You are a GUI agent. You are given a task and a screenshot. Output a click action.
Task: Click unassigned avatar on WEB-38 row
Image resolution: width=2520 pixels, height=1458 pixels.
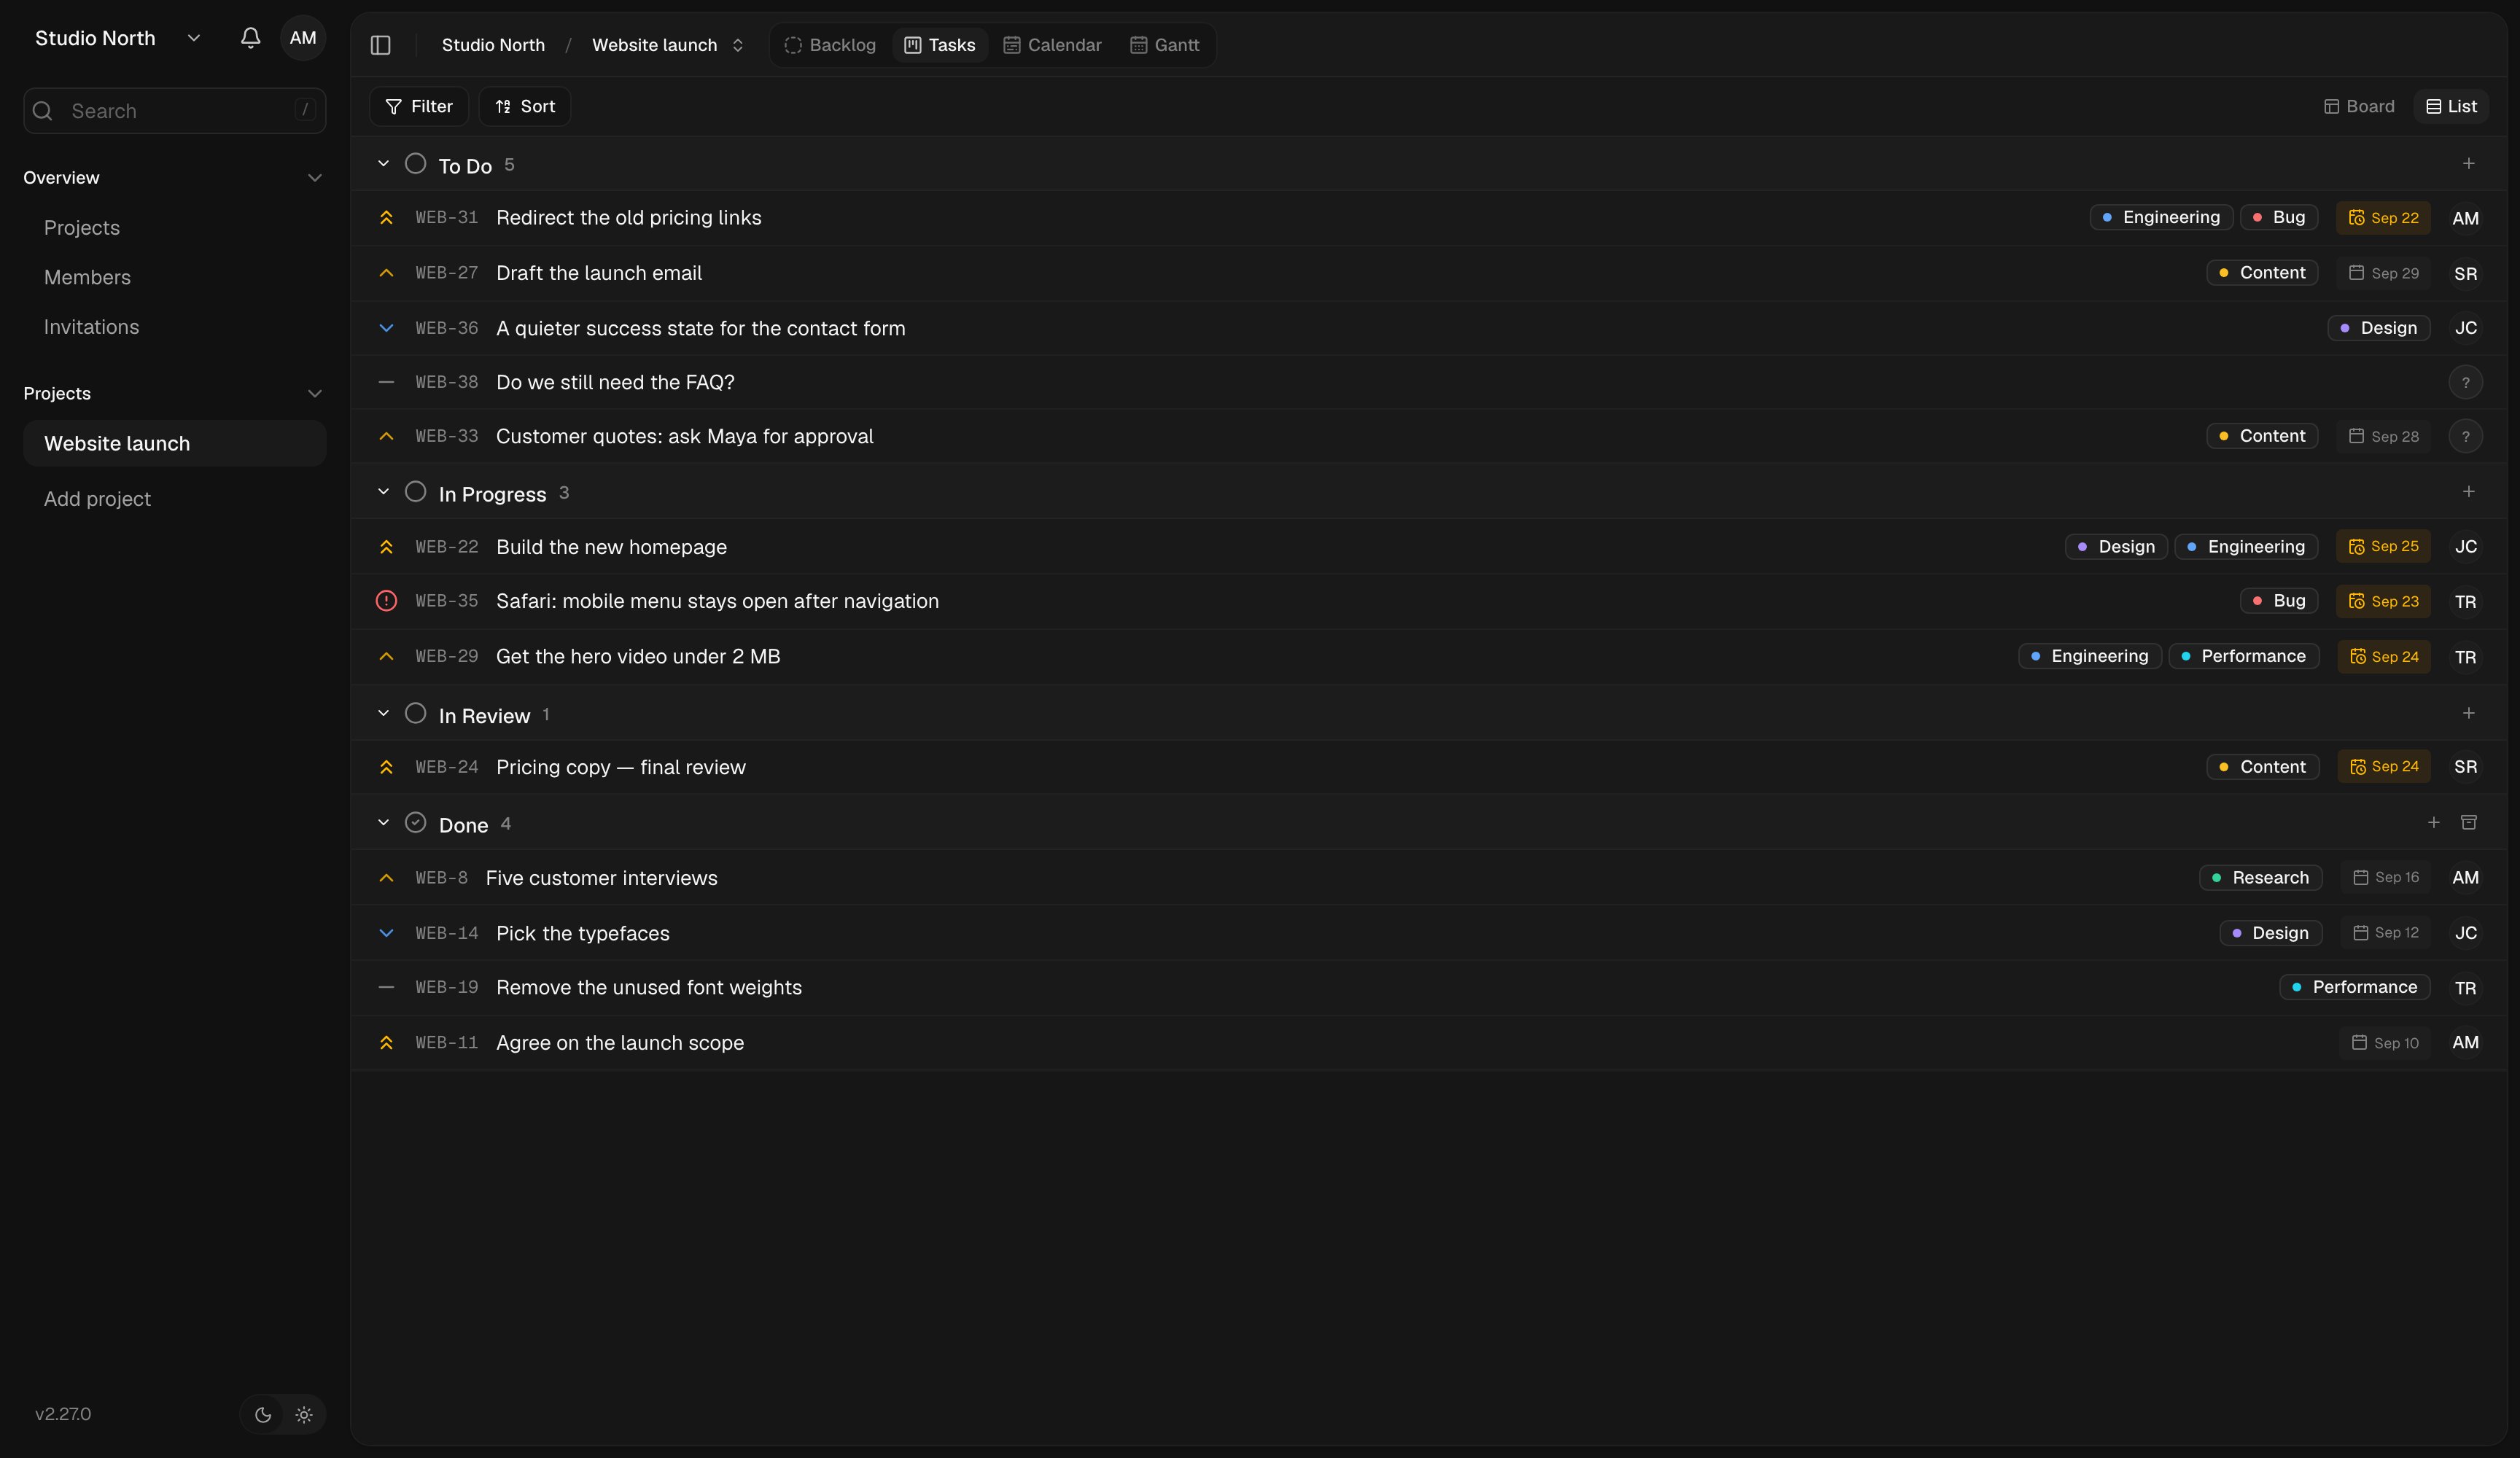(2465, 382)
